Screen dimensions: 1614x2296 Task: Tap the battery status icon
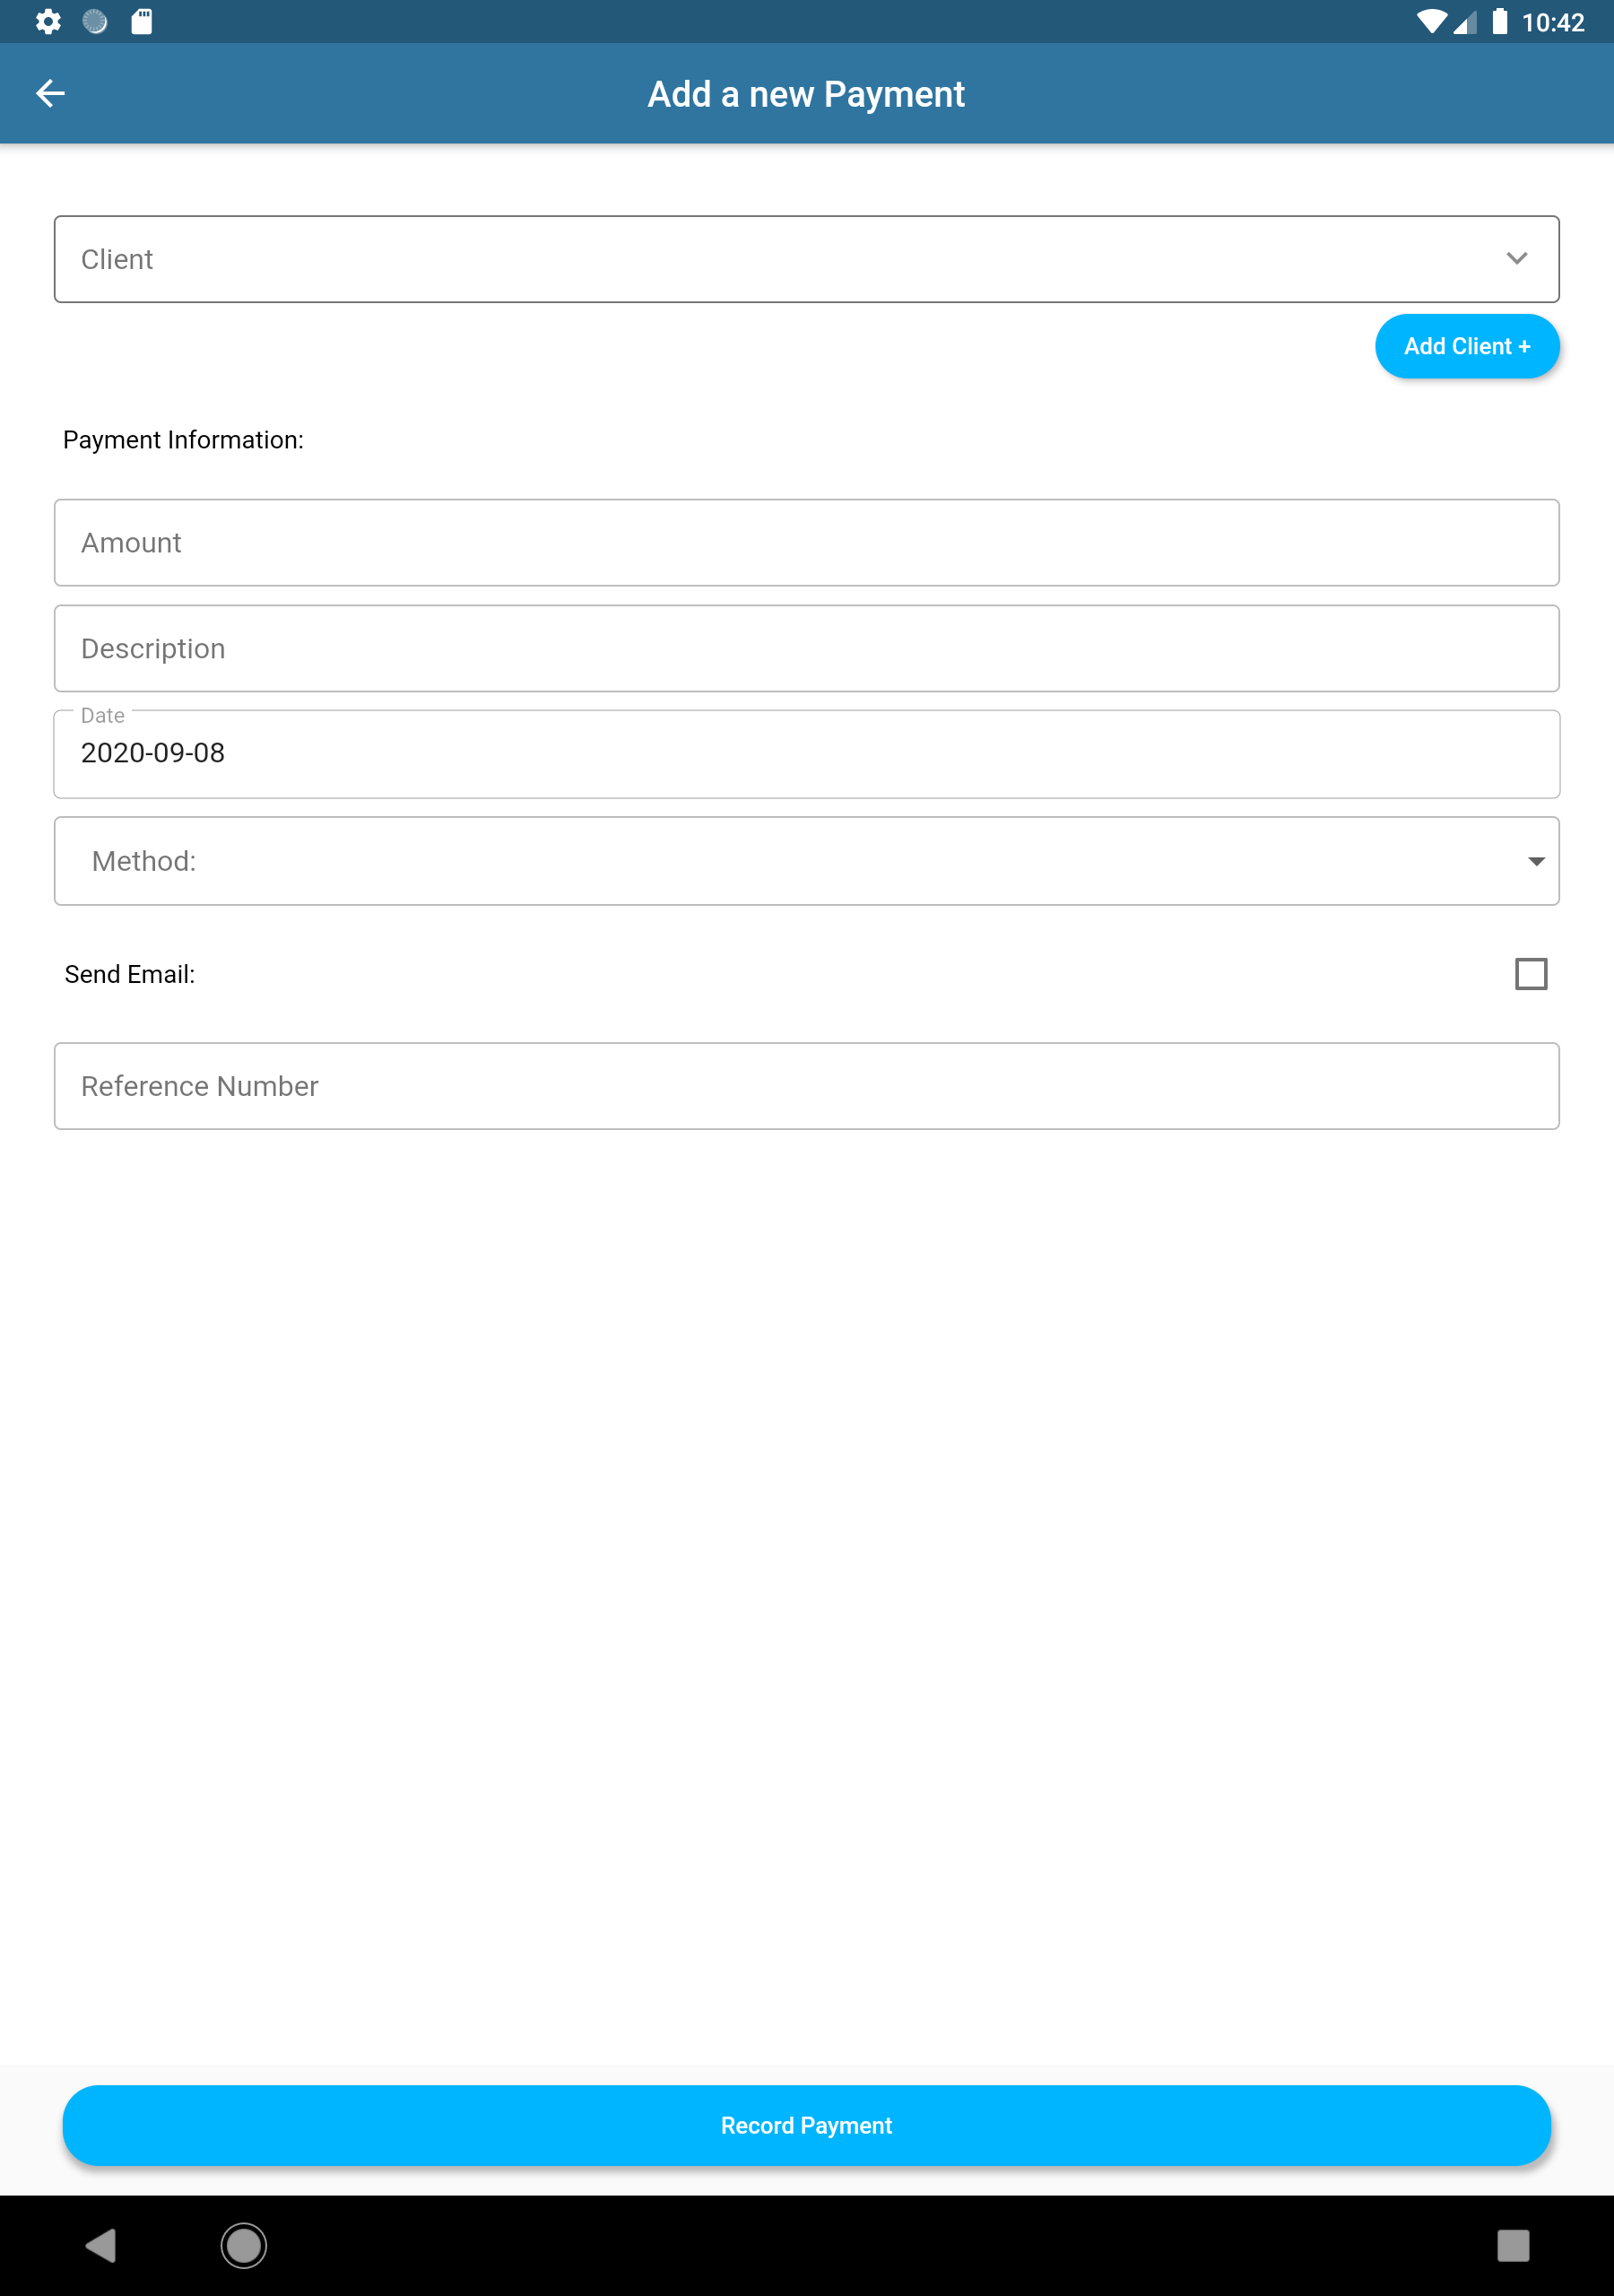1499,22
